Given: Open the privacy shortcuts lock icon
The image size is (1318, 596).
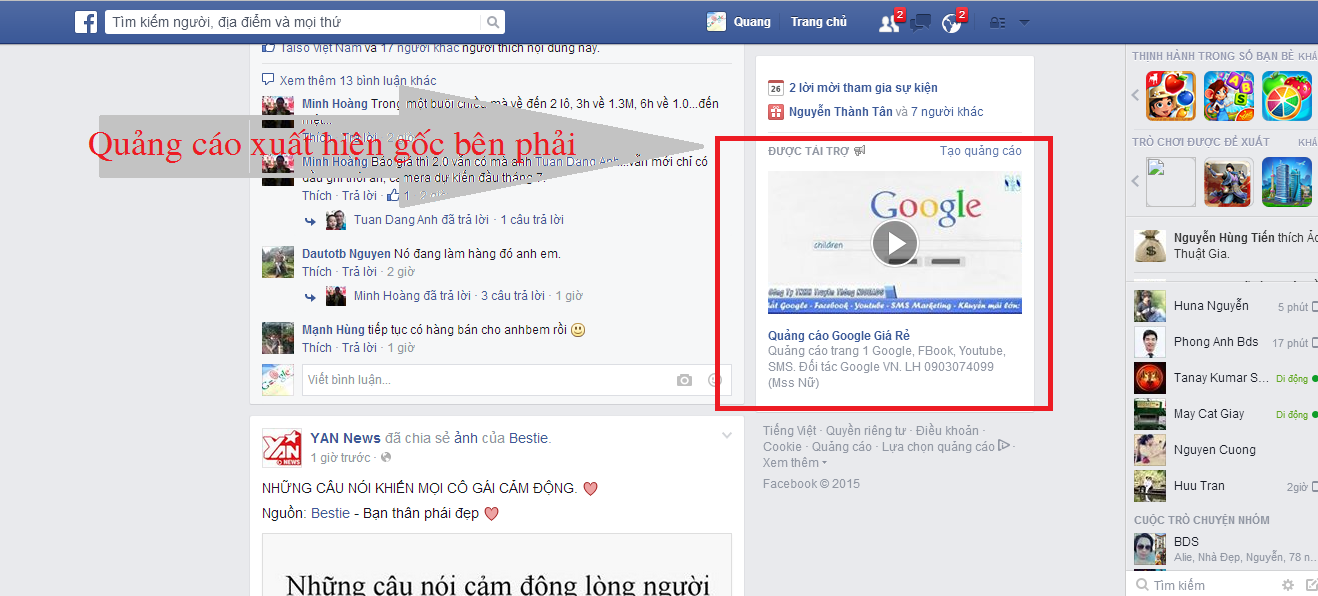Looking at the screenshot, I should [997, 23].
